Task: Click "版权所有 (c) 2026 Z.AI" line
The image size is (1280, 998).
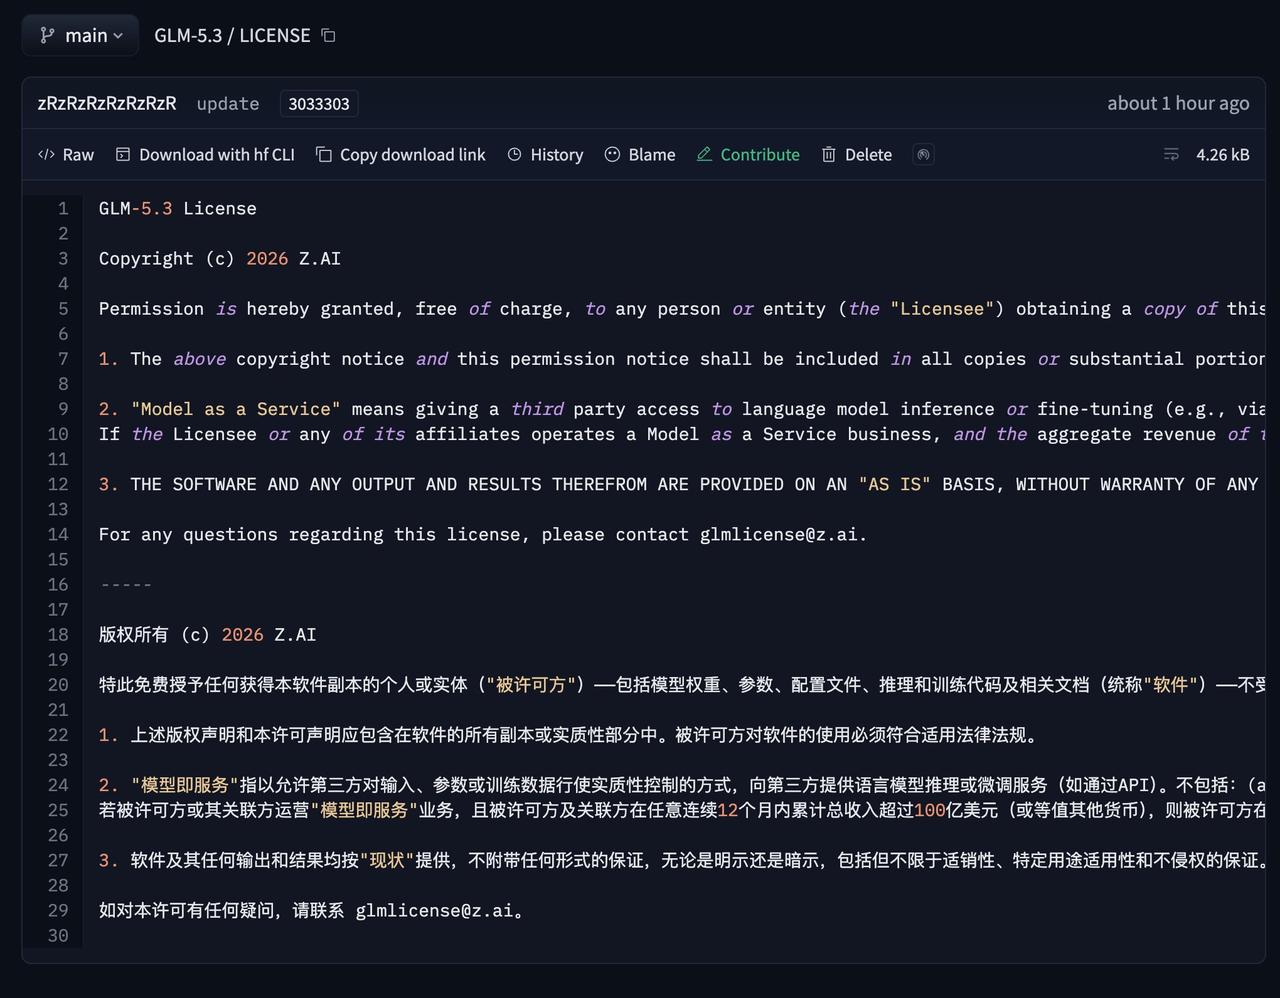Action: (208, 634)
